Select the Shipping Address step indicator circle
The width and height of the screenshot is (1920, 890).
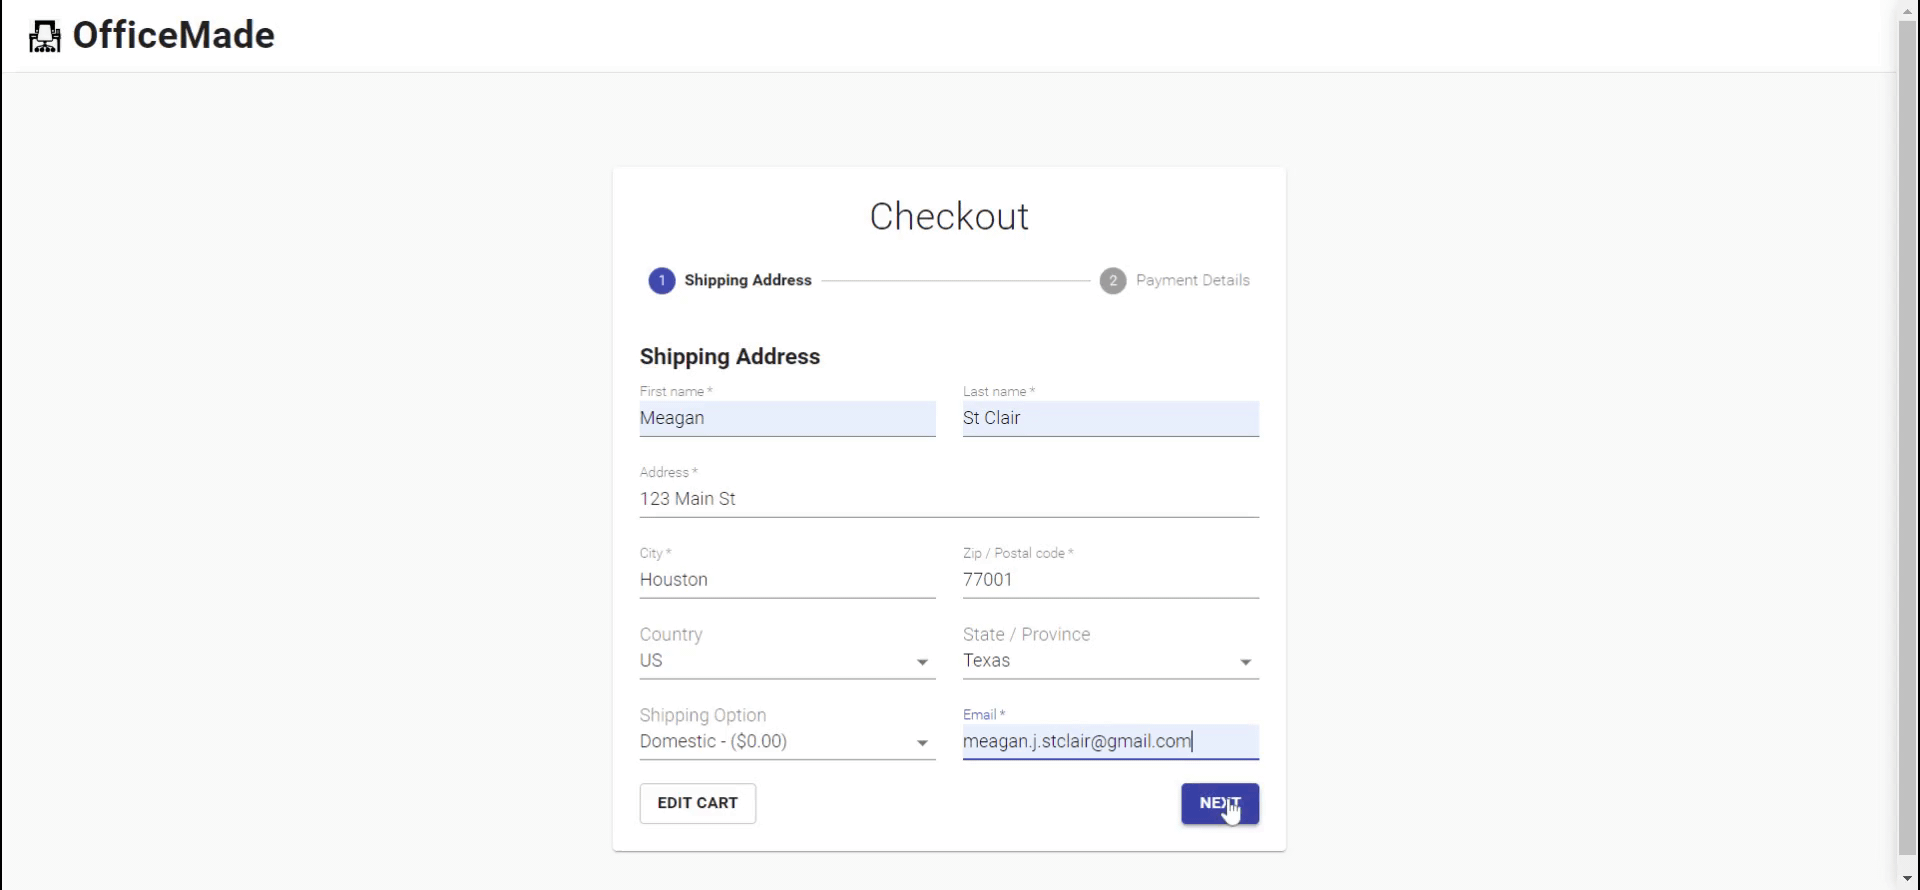click(x=661, y=281)
